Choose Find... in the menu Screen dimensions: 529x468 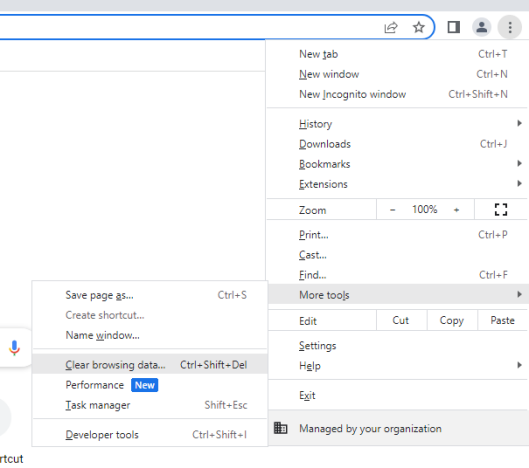point(397,275)
